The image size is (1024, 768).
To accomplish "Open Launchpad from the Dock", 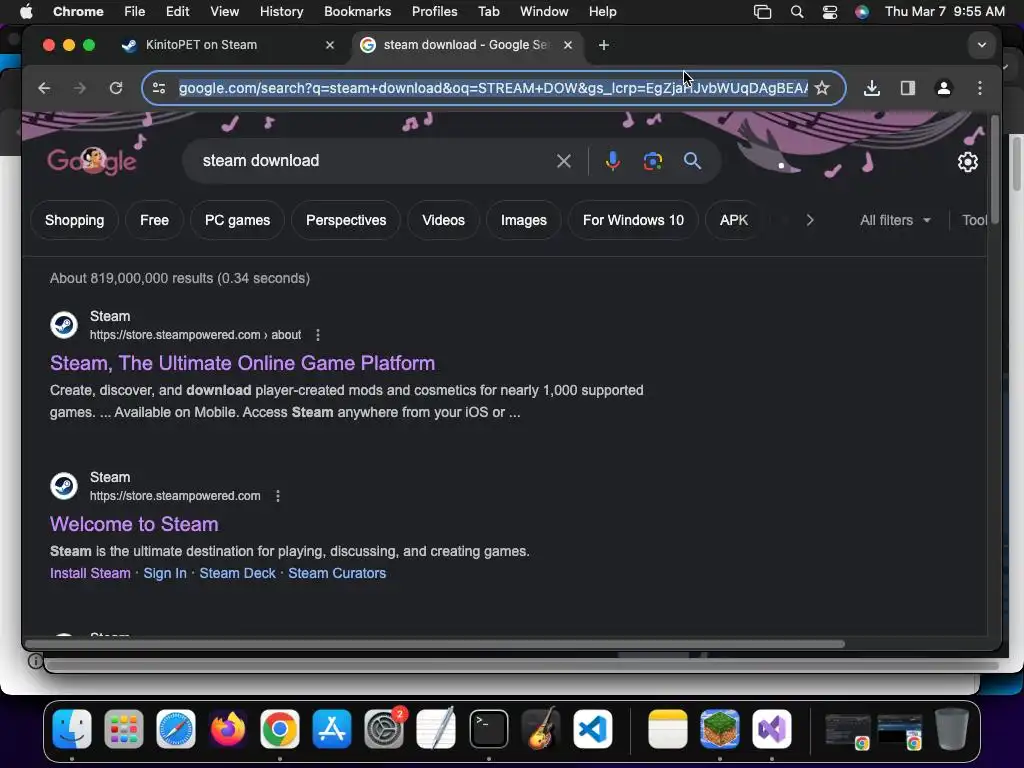I will point(123,728).
